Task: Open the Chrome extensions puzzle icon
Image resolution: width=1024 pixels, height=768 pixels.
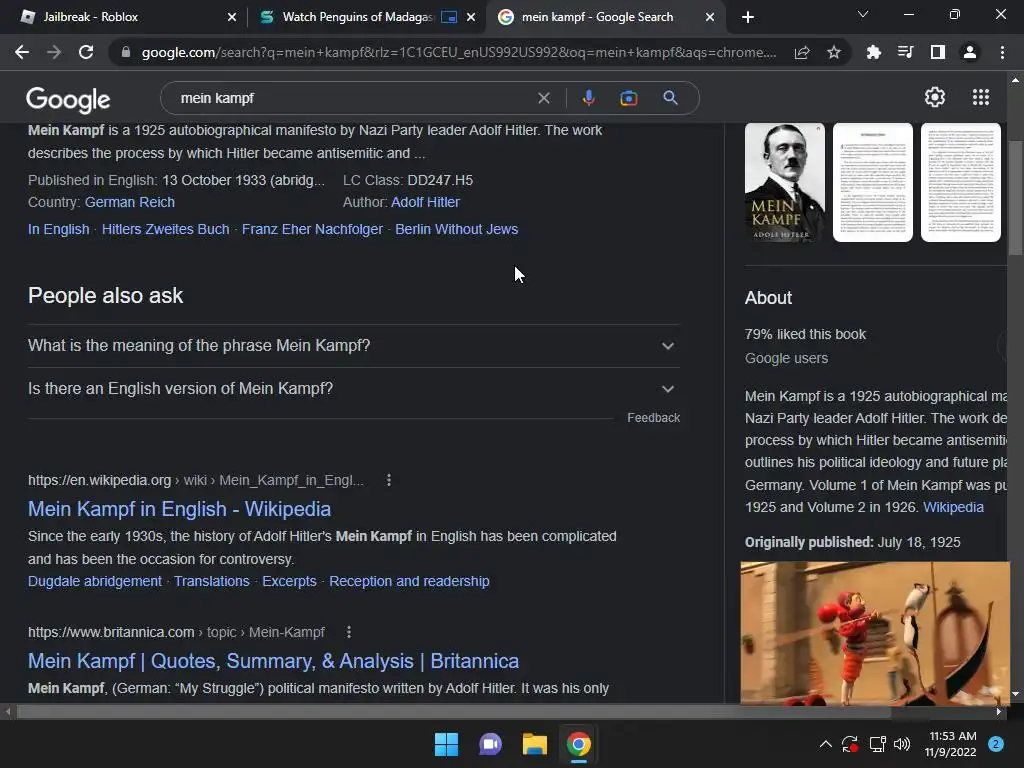Action: pos(874,52)
